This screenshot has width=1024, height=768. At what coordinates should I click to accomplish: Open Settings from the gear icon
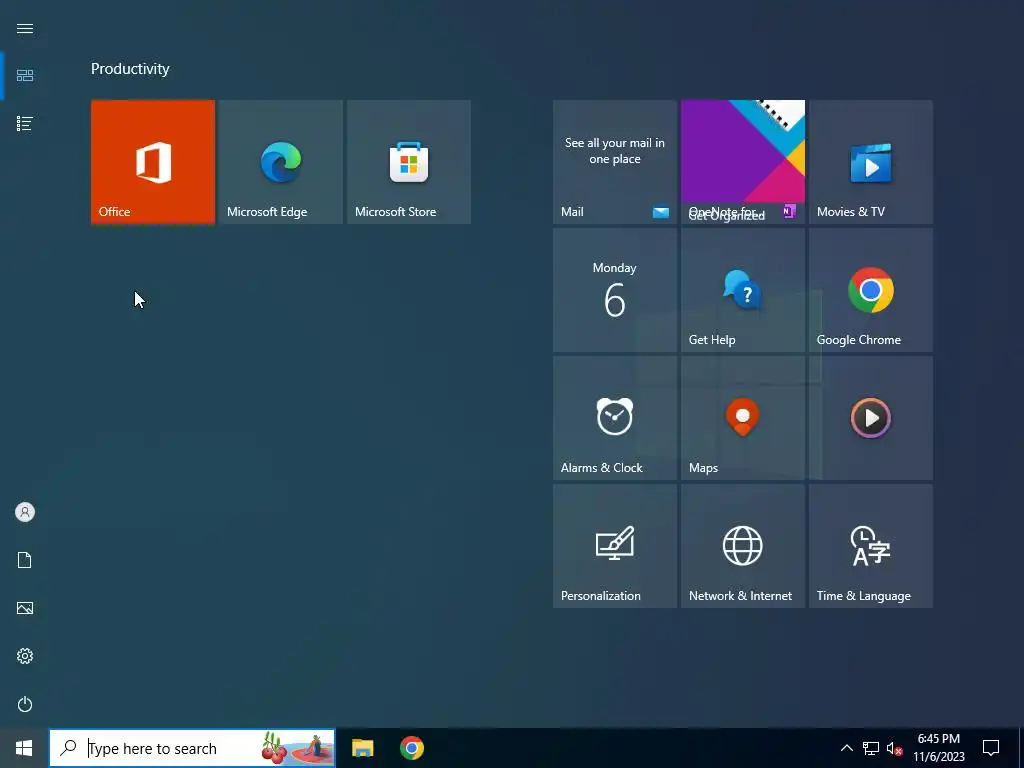25,656
